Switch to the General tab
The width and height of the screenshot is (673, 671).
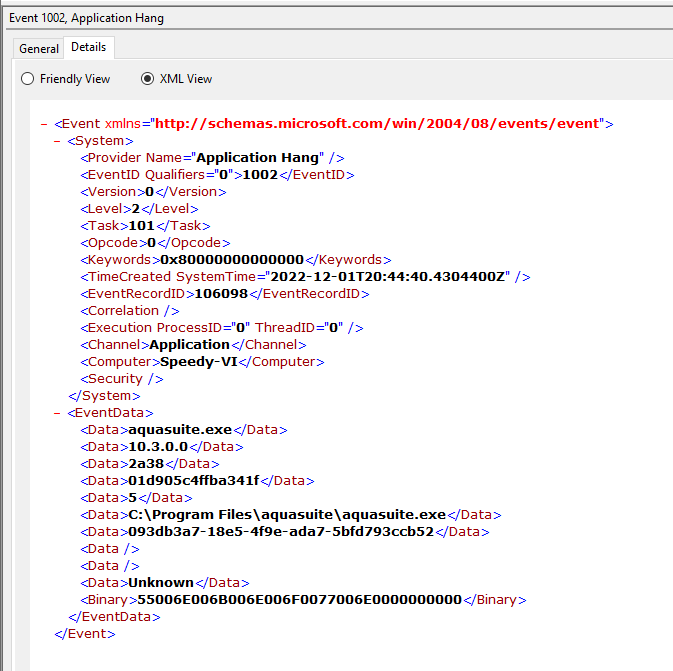[x=39, y=49]
